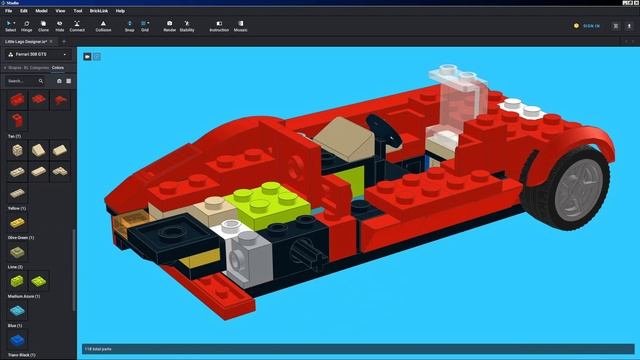Select the tan textured brick thumbnail
This screenshot has height=360, width=640.
point(17,151)
